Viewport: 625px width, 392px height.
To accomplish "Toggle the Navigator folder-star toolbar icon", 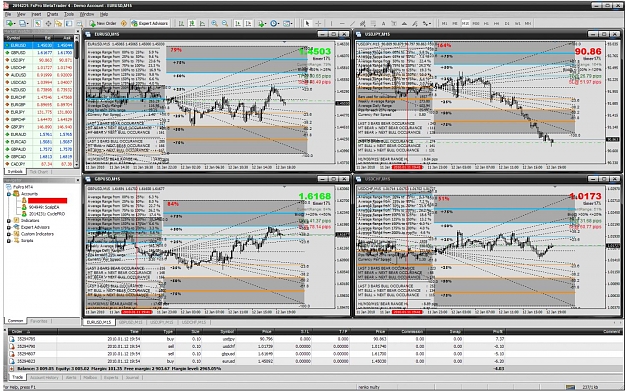I will 58,24.
